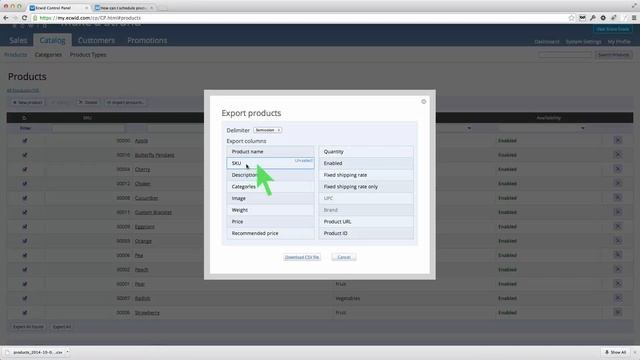640x360 pixels.
Task: Open the Dashboard link
Action: (547, 42)
